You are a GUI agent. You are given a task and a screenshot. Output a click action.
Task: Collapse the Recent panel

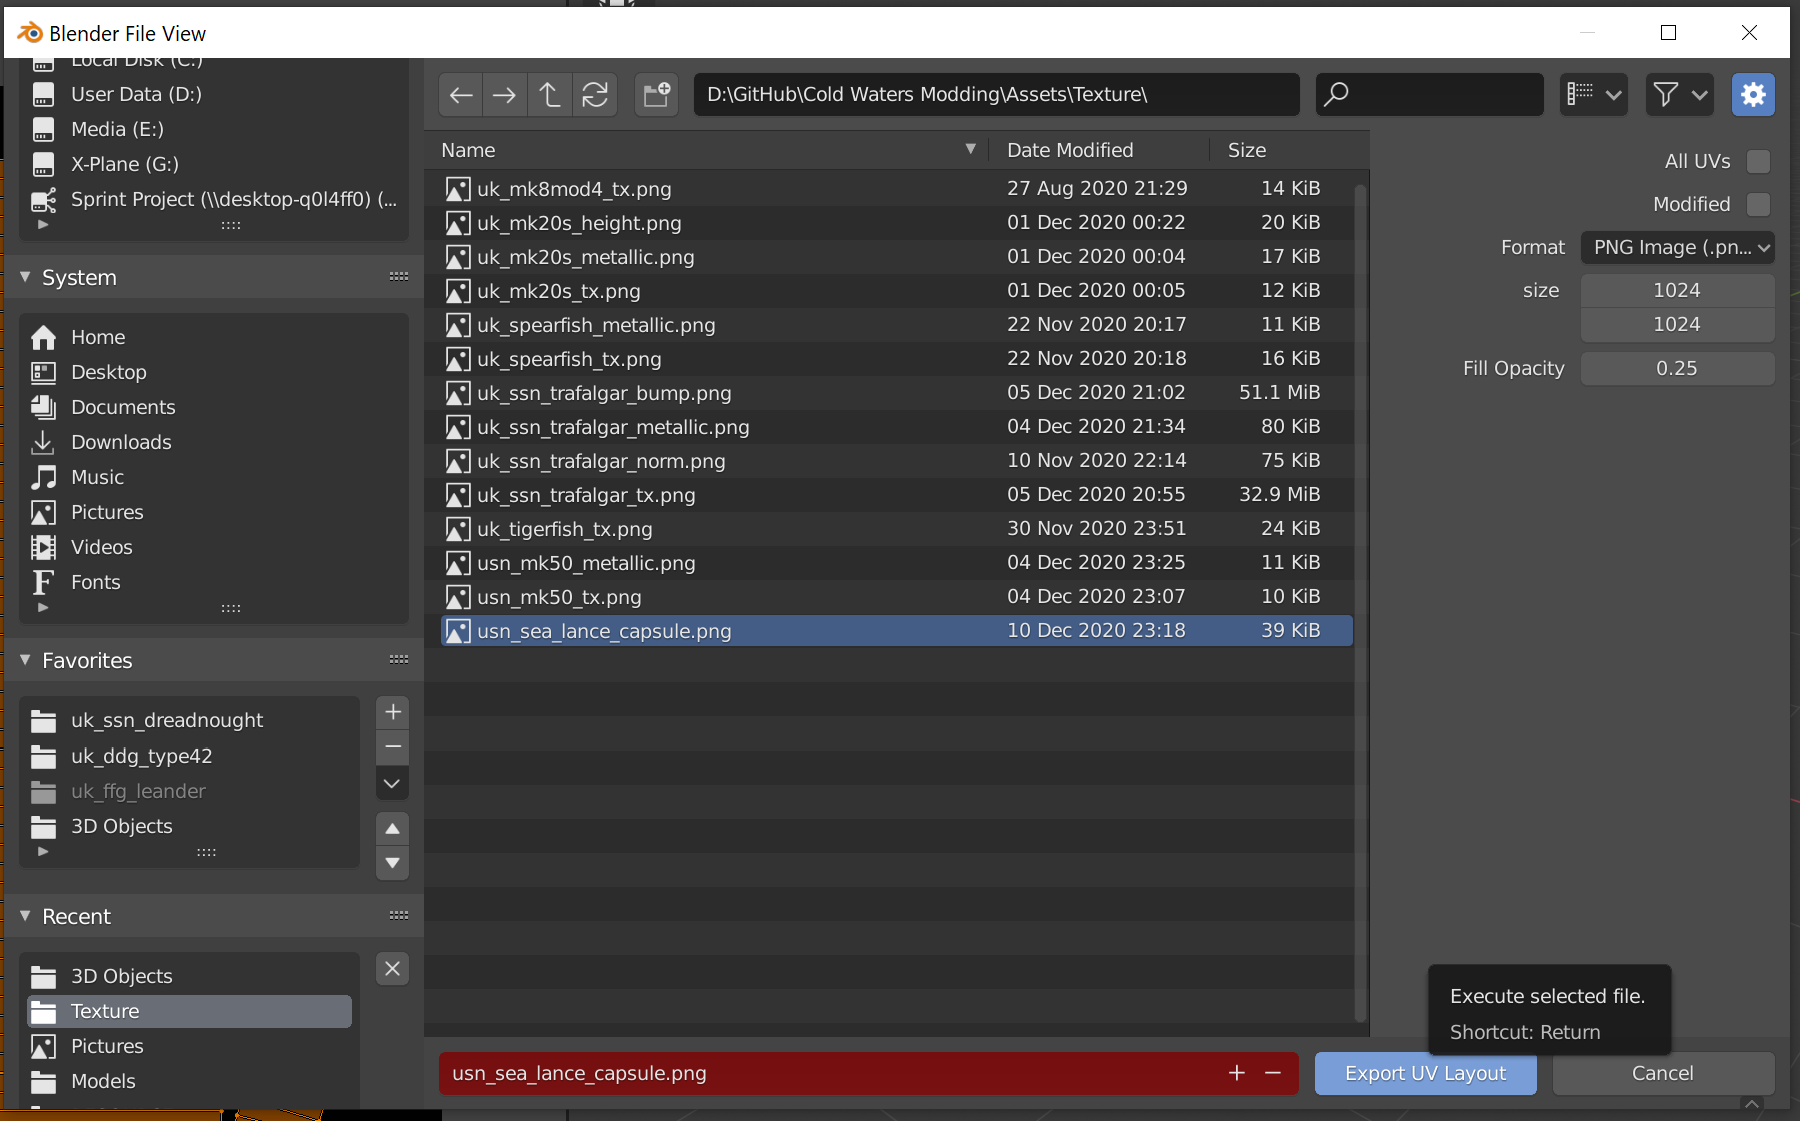tap(25, 916)
